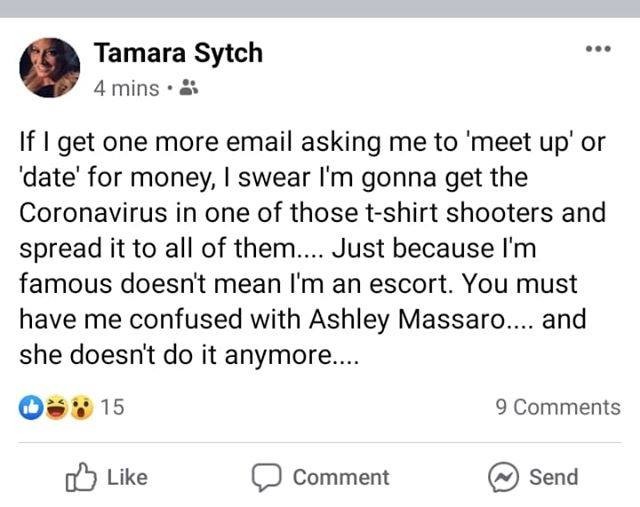The width and height of the screenshot is (640, 507).
Task: Open Tamara Sytch's profile name link
Action: [x=178, y=52]
